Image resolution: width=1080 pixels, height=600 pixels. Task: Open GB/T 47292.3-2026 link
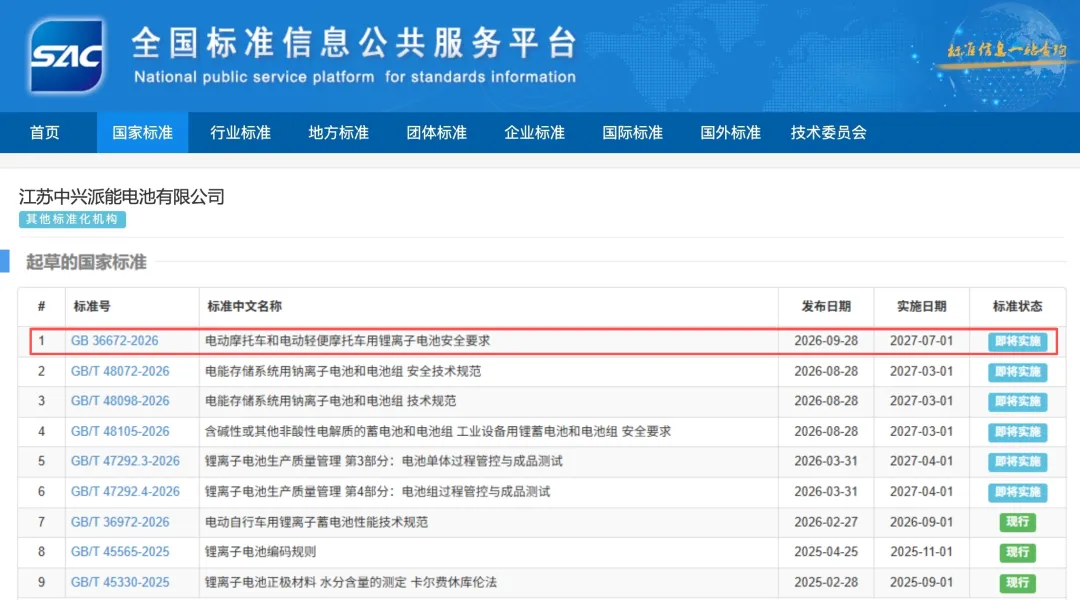(125, 461)
